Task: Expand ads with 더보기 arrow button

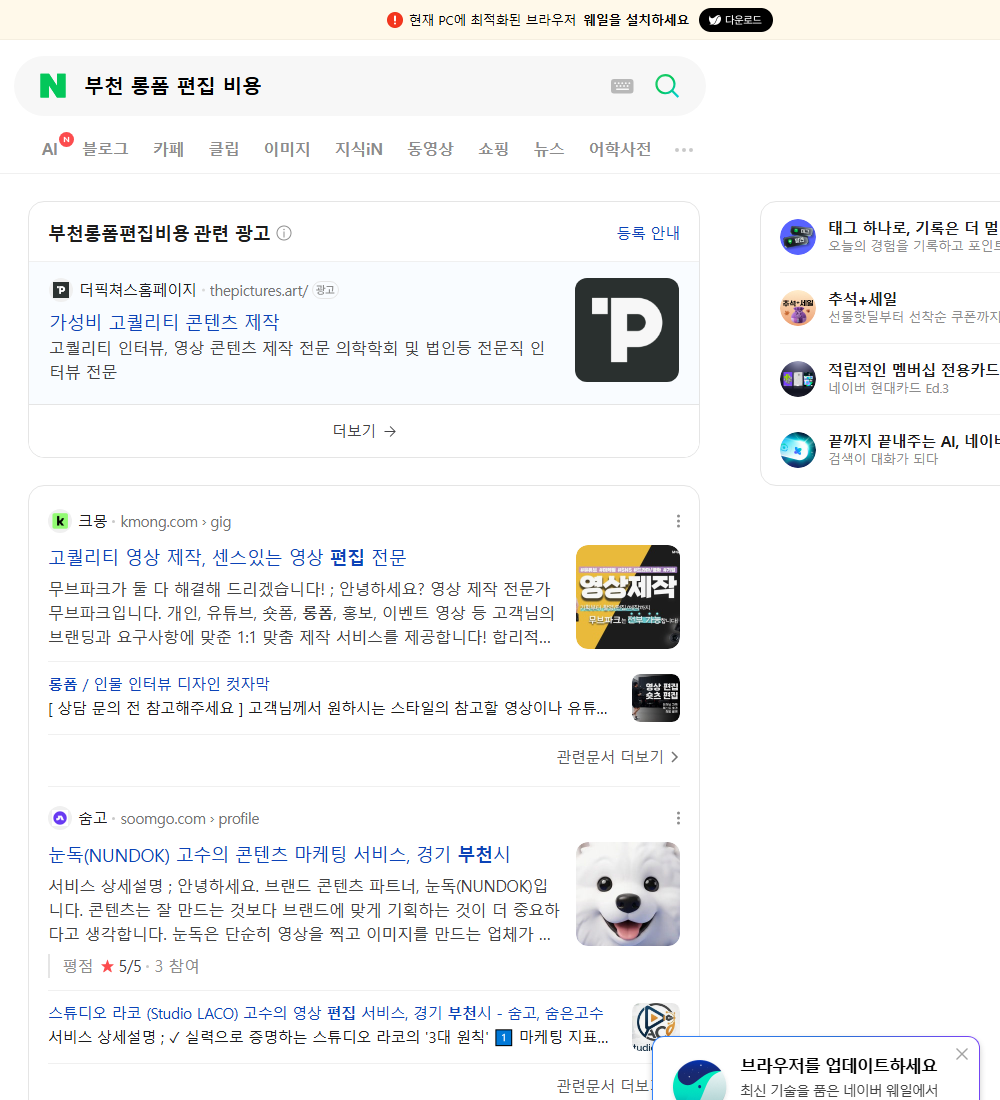Action: [x=364, y=431]
